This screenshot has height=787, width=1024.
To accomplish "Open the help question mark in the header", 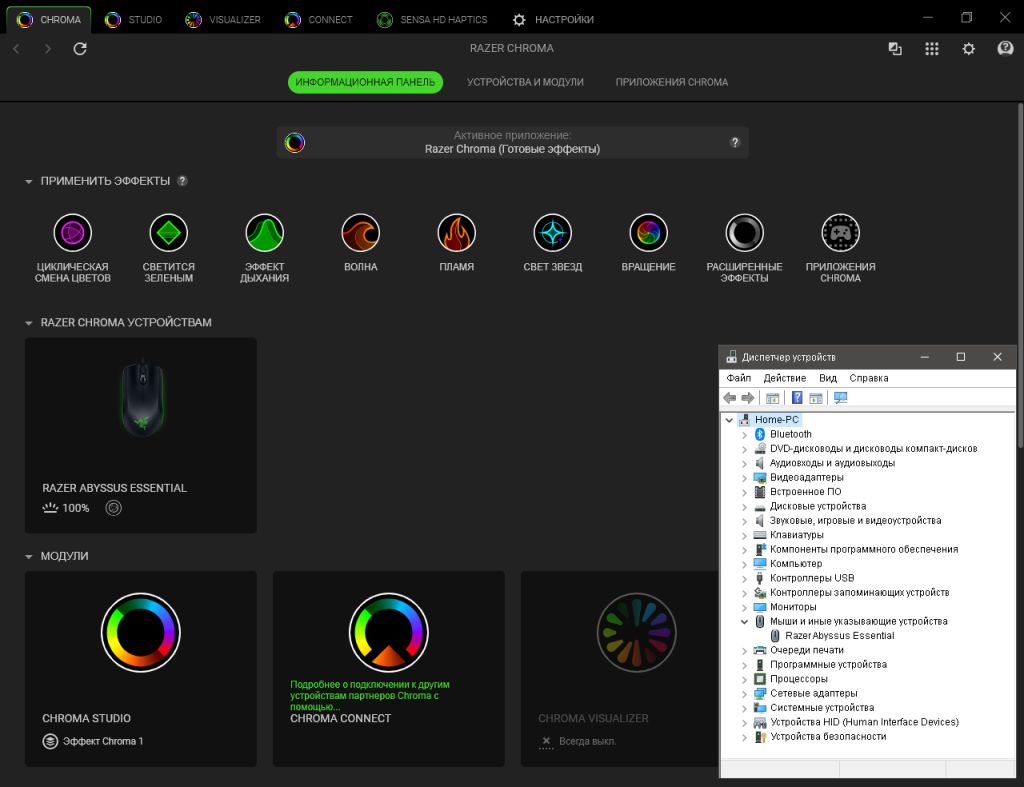I will pyautogui.click(x=1005, y=48).
